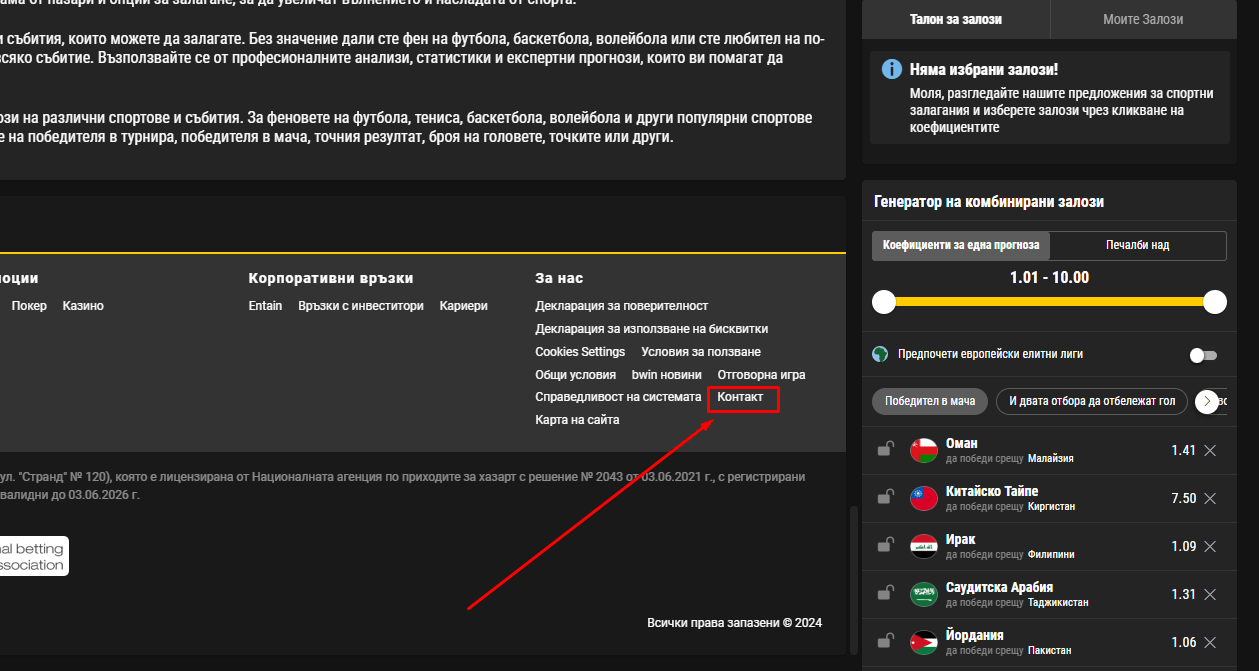The width and height of the screenshot is (1259, 671).
Task: Lock the Ирак selection padlock icon
Action: point(885,545)
